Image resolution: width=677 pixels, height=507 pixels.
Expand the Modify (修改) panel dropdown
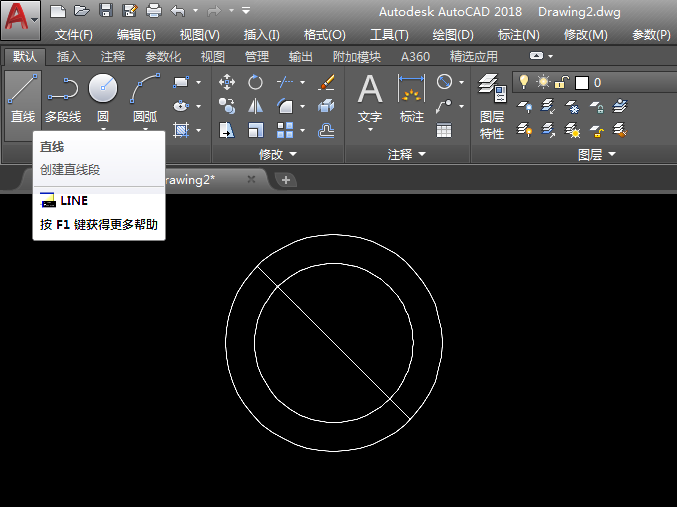point(278,155)
